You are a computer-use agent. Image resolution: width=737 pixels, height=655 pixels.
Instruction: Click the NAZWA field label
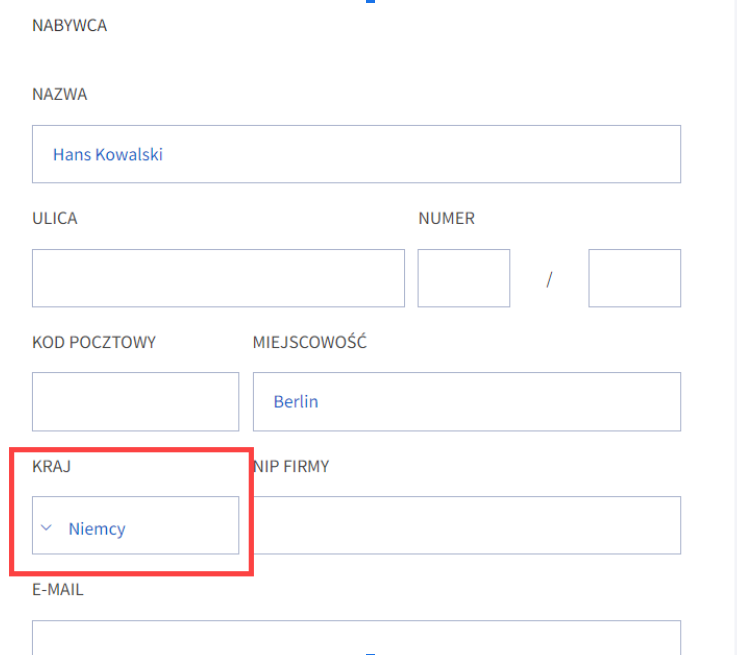click(60, 94)
